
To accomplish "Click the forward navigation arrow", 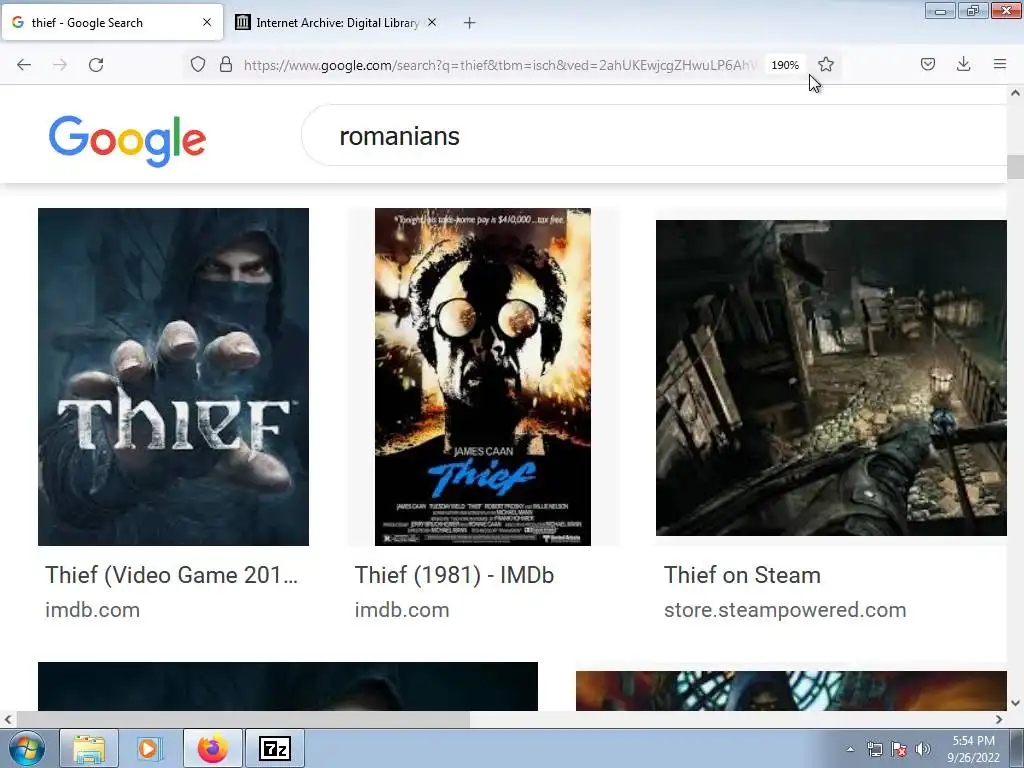I will (60, 65).
